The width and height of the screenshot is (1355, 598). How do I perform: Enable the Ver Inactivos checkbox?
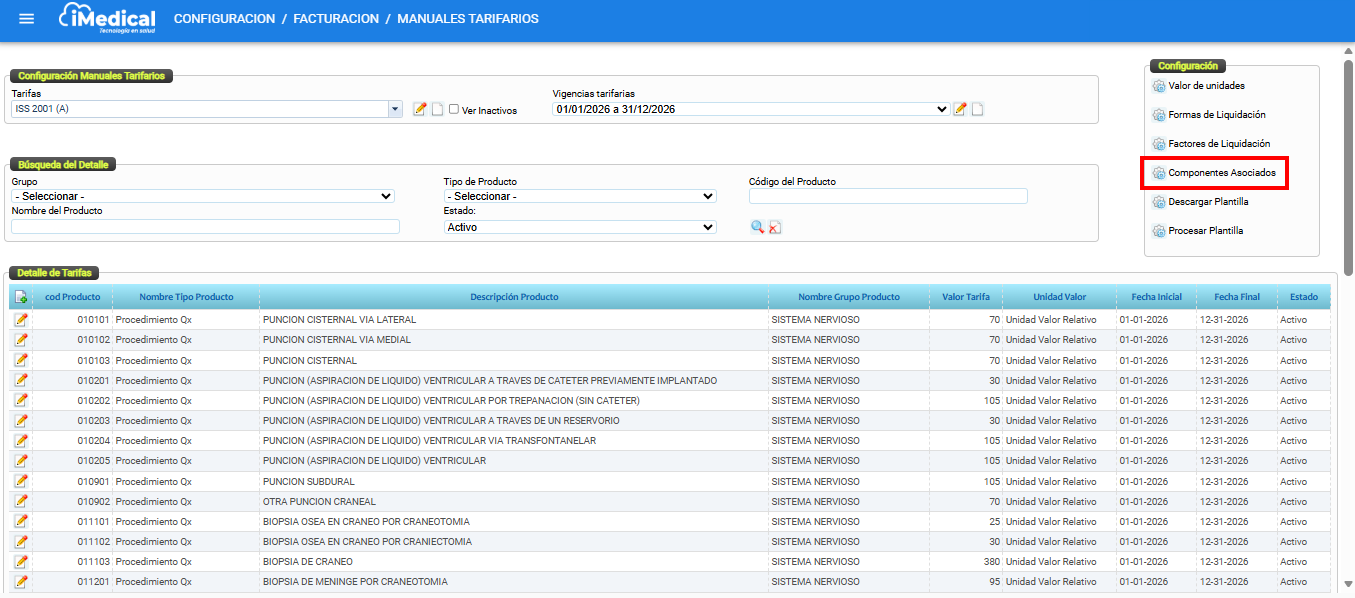(454, 110)
